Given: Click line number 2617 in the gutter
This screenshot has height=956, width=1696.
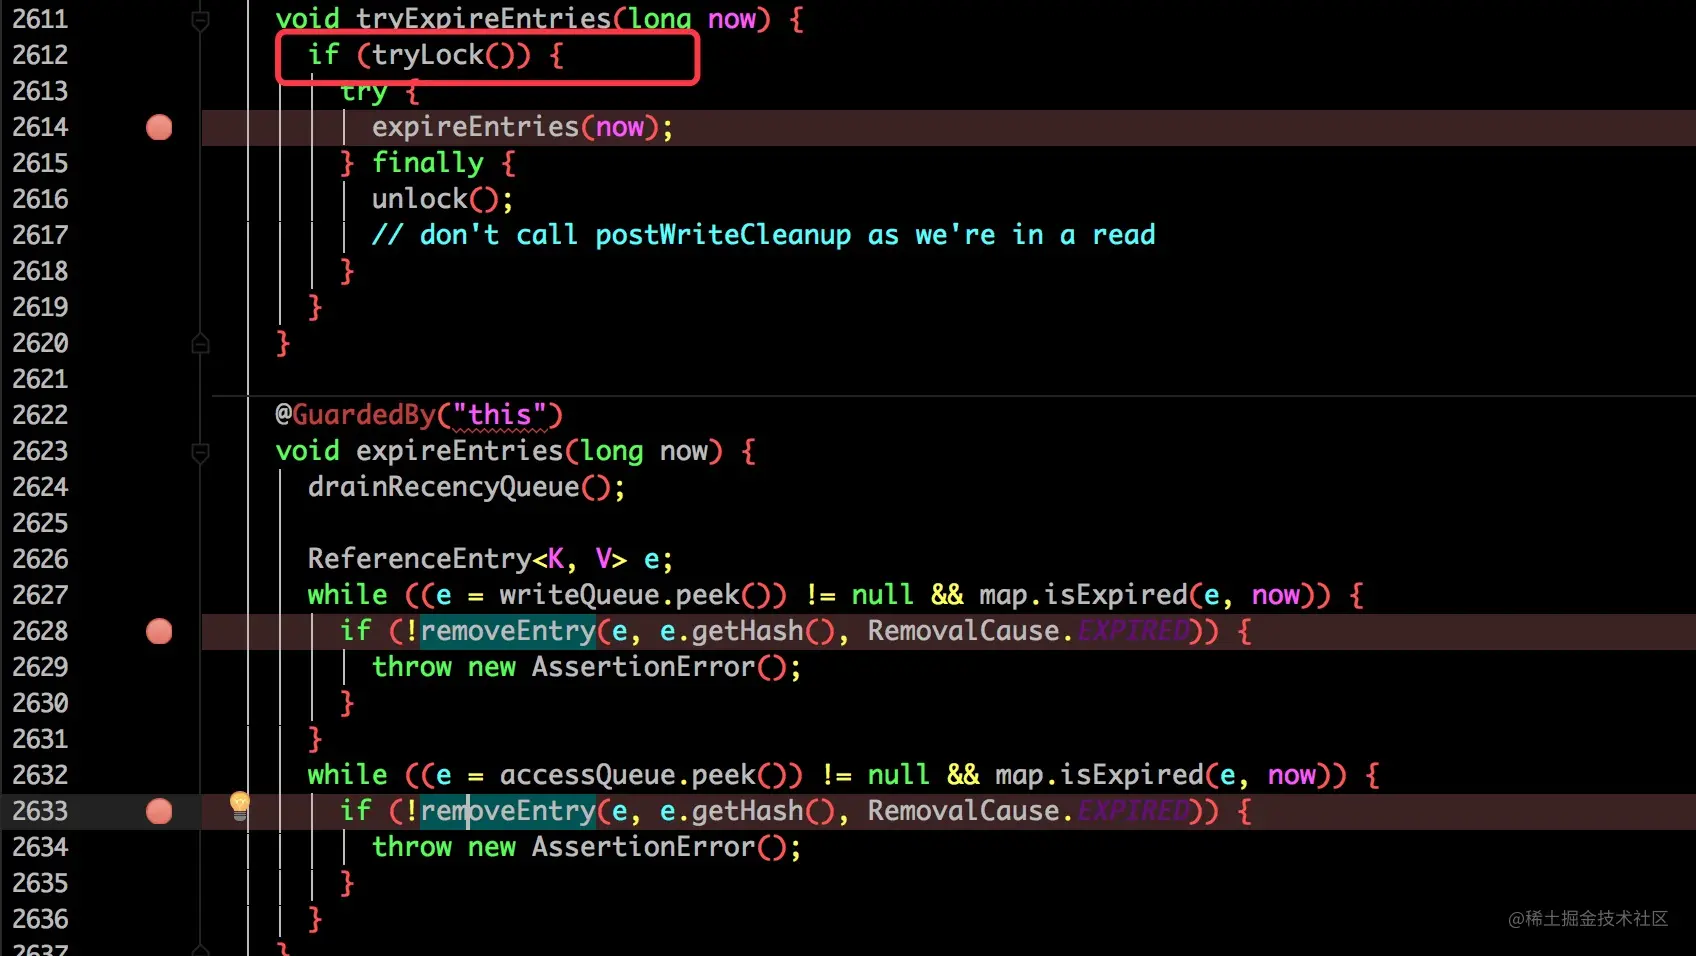Looking at the screenshot, I should [40, 235].
